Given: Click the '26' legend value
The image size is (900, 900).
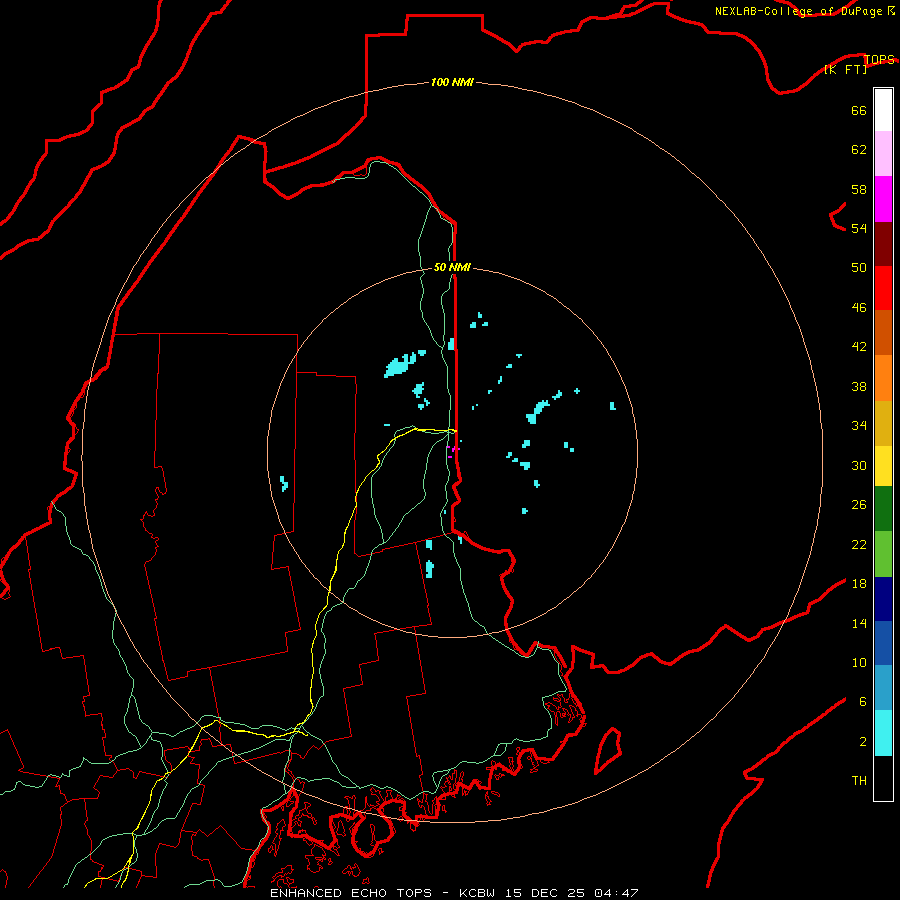Looking at the screenshot, I should point(859,505).
